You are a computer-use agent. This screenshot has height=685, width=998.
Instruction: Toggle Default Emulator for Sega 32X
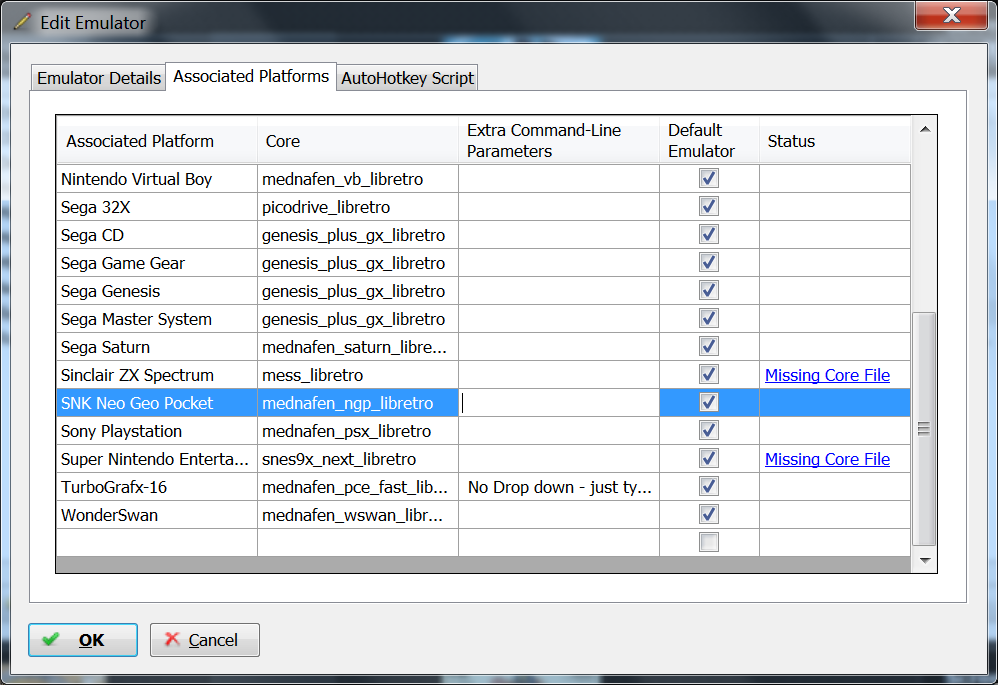click(709, 206)
